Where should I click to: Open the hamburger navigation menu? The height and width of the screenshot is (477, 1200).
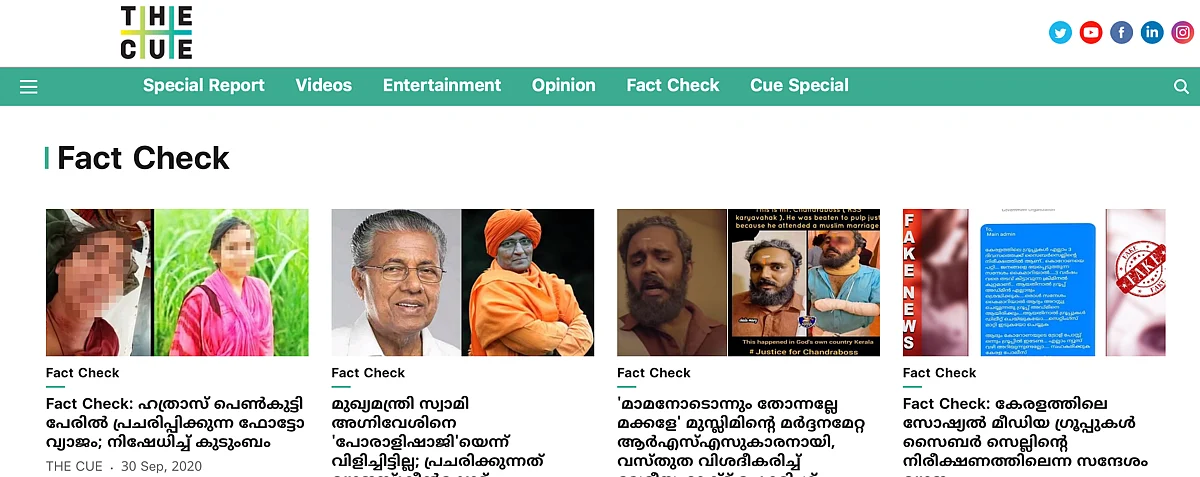point(29,87)
